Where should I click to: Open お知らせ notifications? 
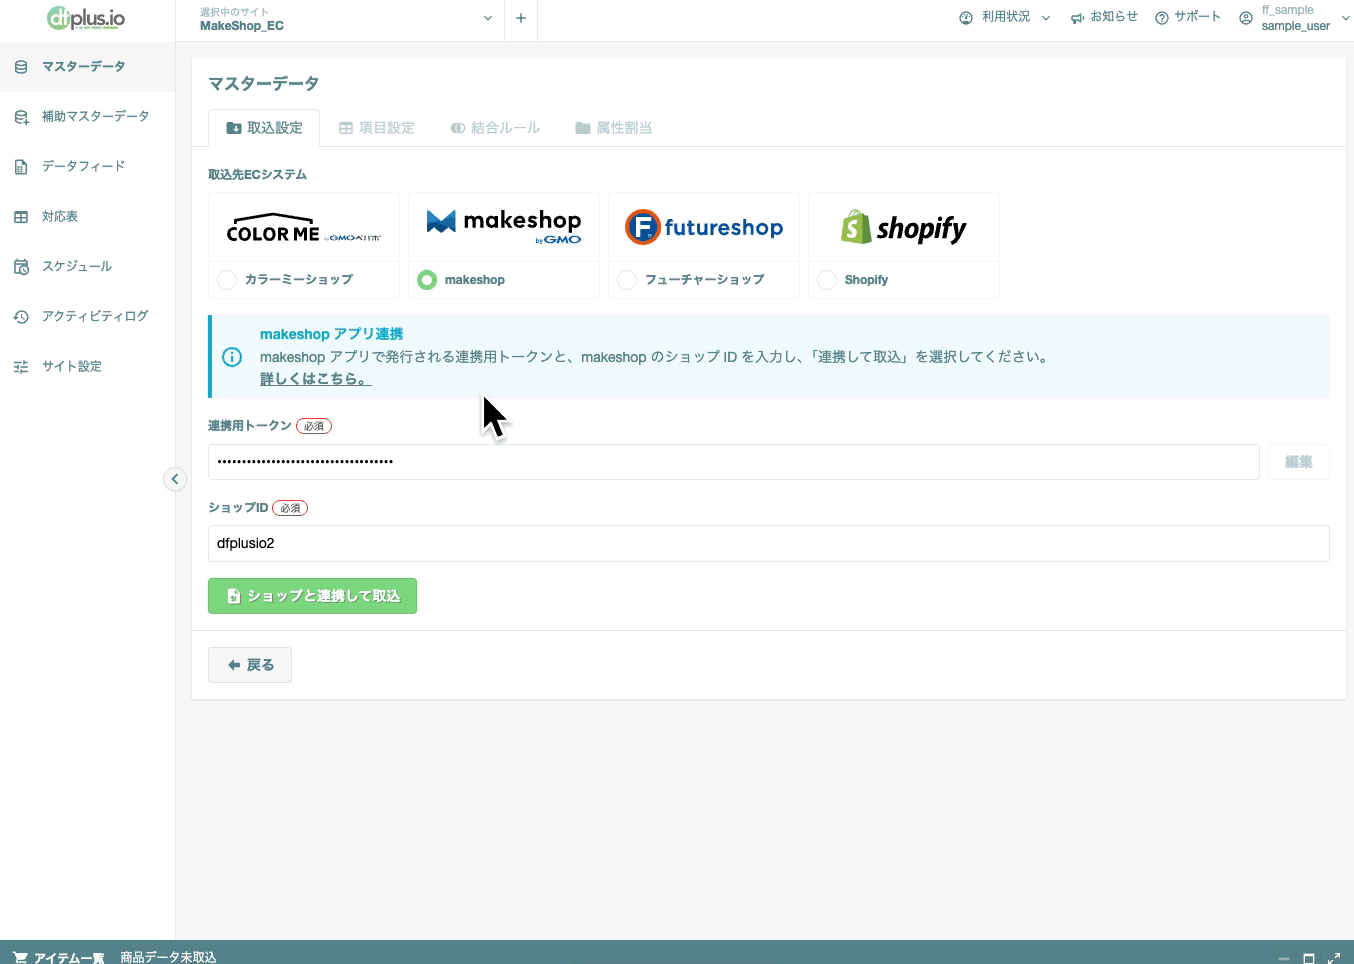coord(1104,17)
